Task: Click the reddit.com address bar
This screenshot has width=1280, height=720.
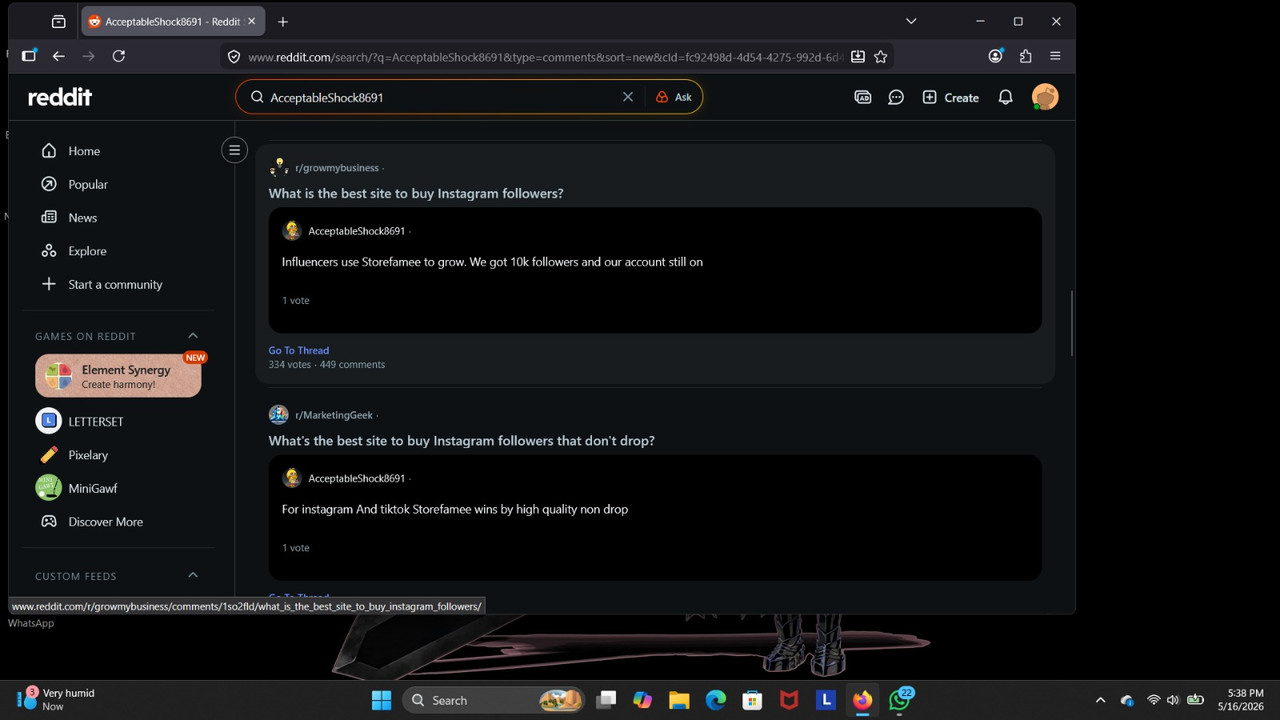Action: tap(545, 57)
